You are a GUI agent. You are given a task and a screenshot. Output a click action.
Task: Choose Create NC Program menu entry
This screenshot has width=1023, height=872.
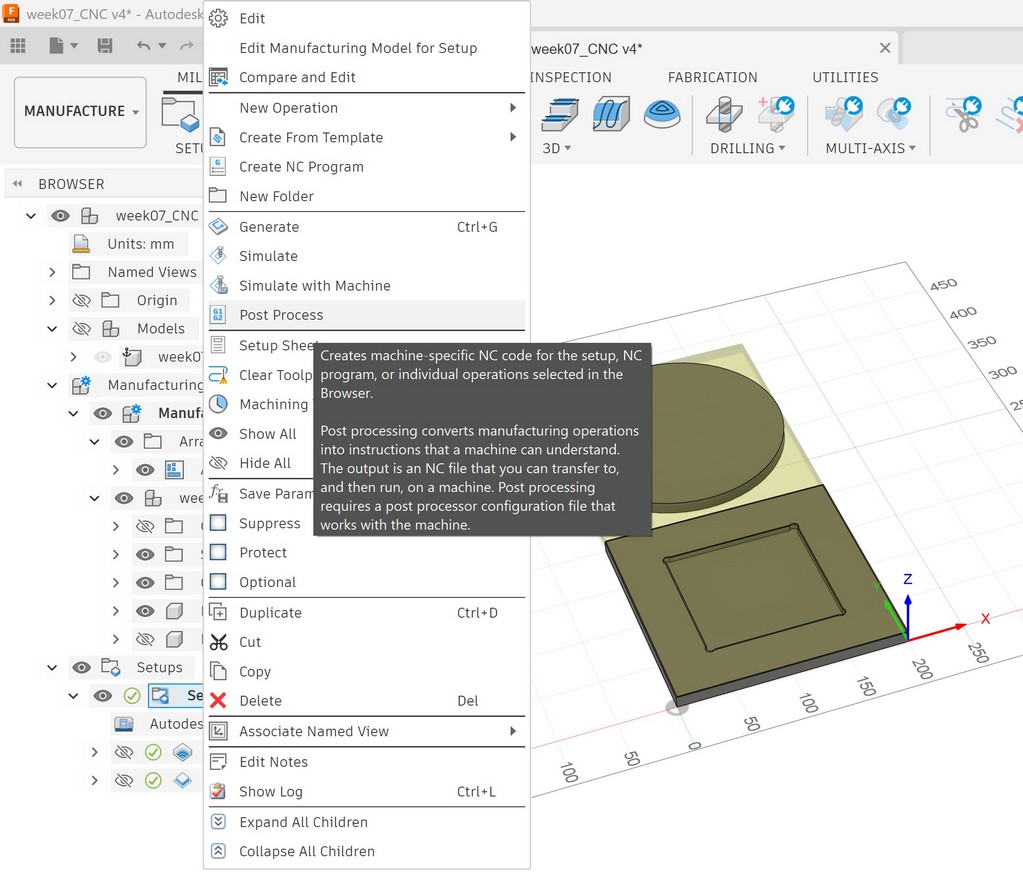pyautogui.click(x=301, y=167)
